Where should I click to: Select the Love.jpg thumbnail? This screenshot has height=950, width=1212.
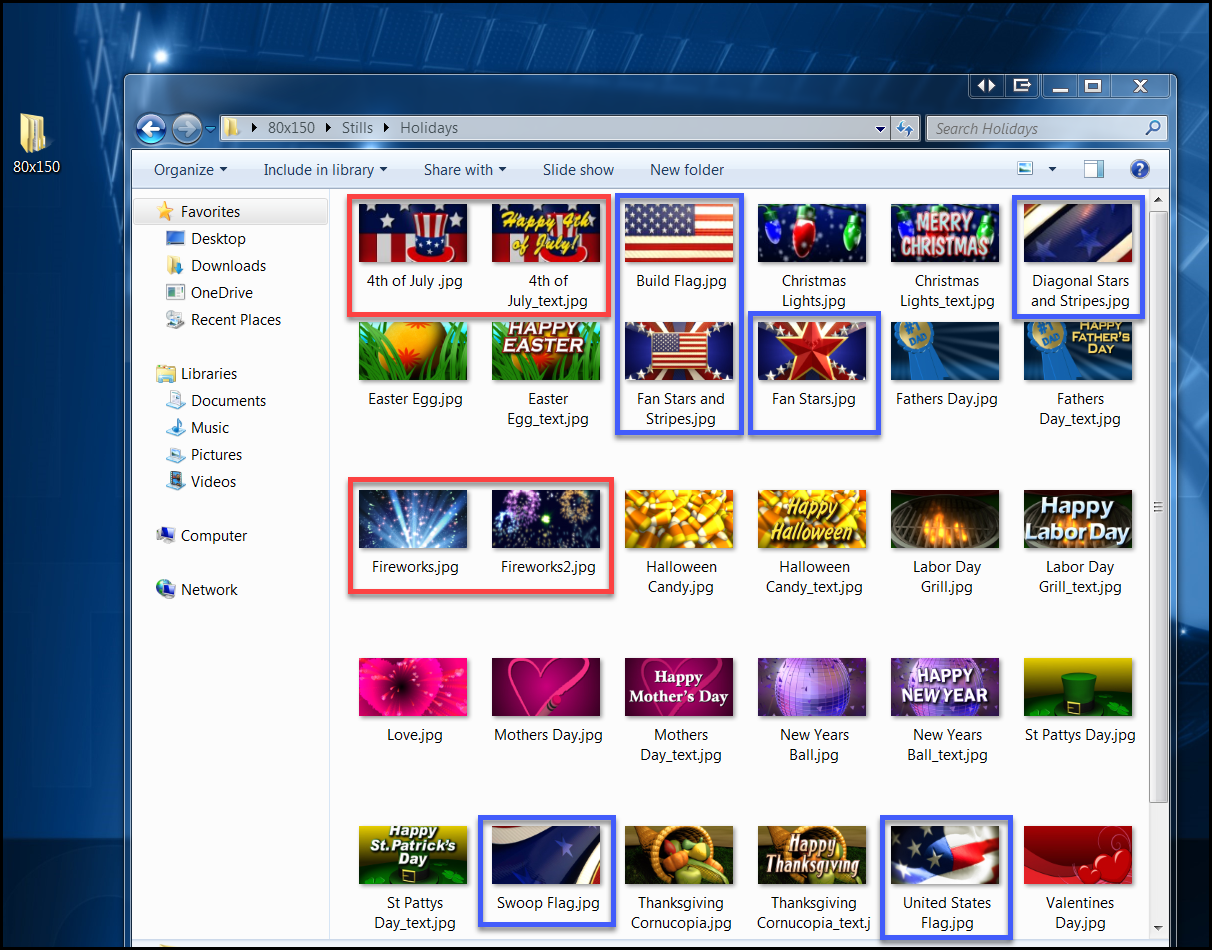point(413,687)
